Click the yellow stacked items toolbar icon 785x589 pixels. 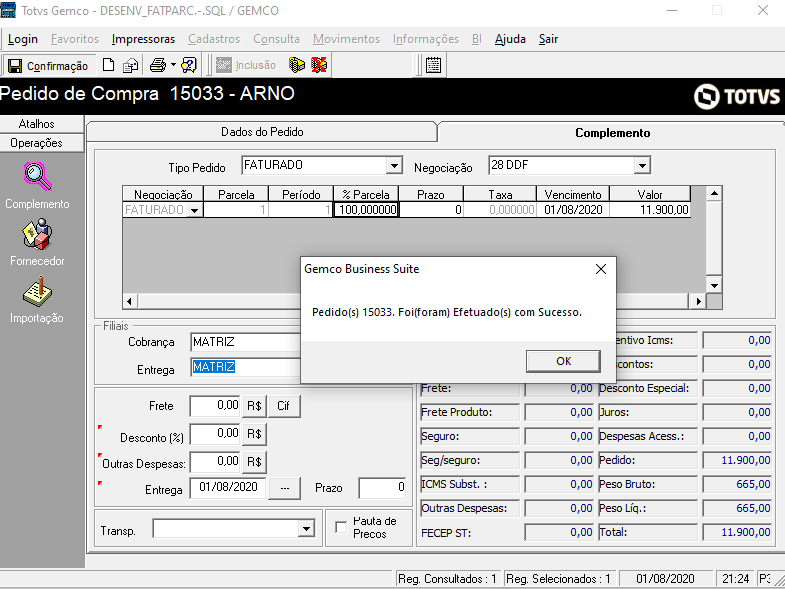coord(297,65)
